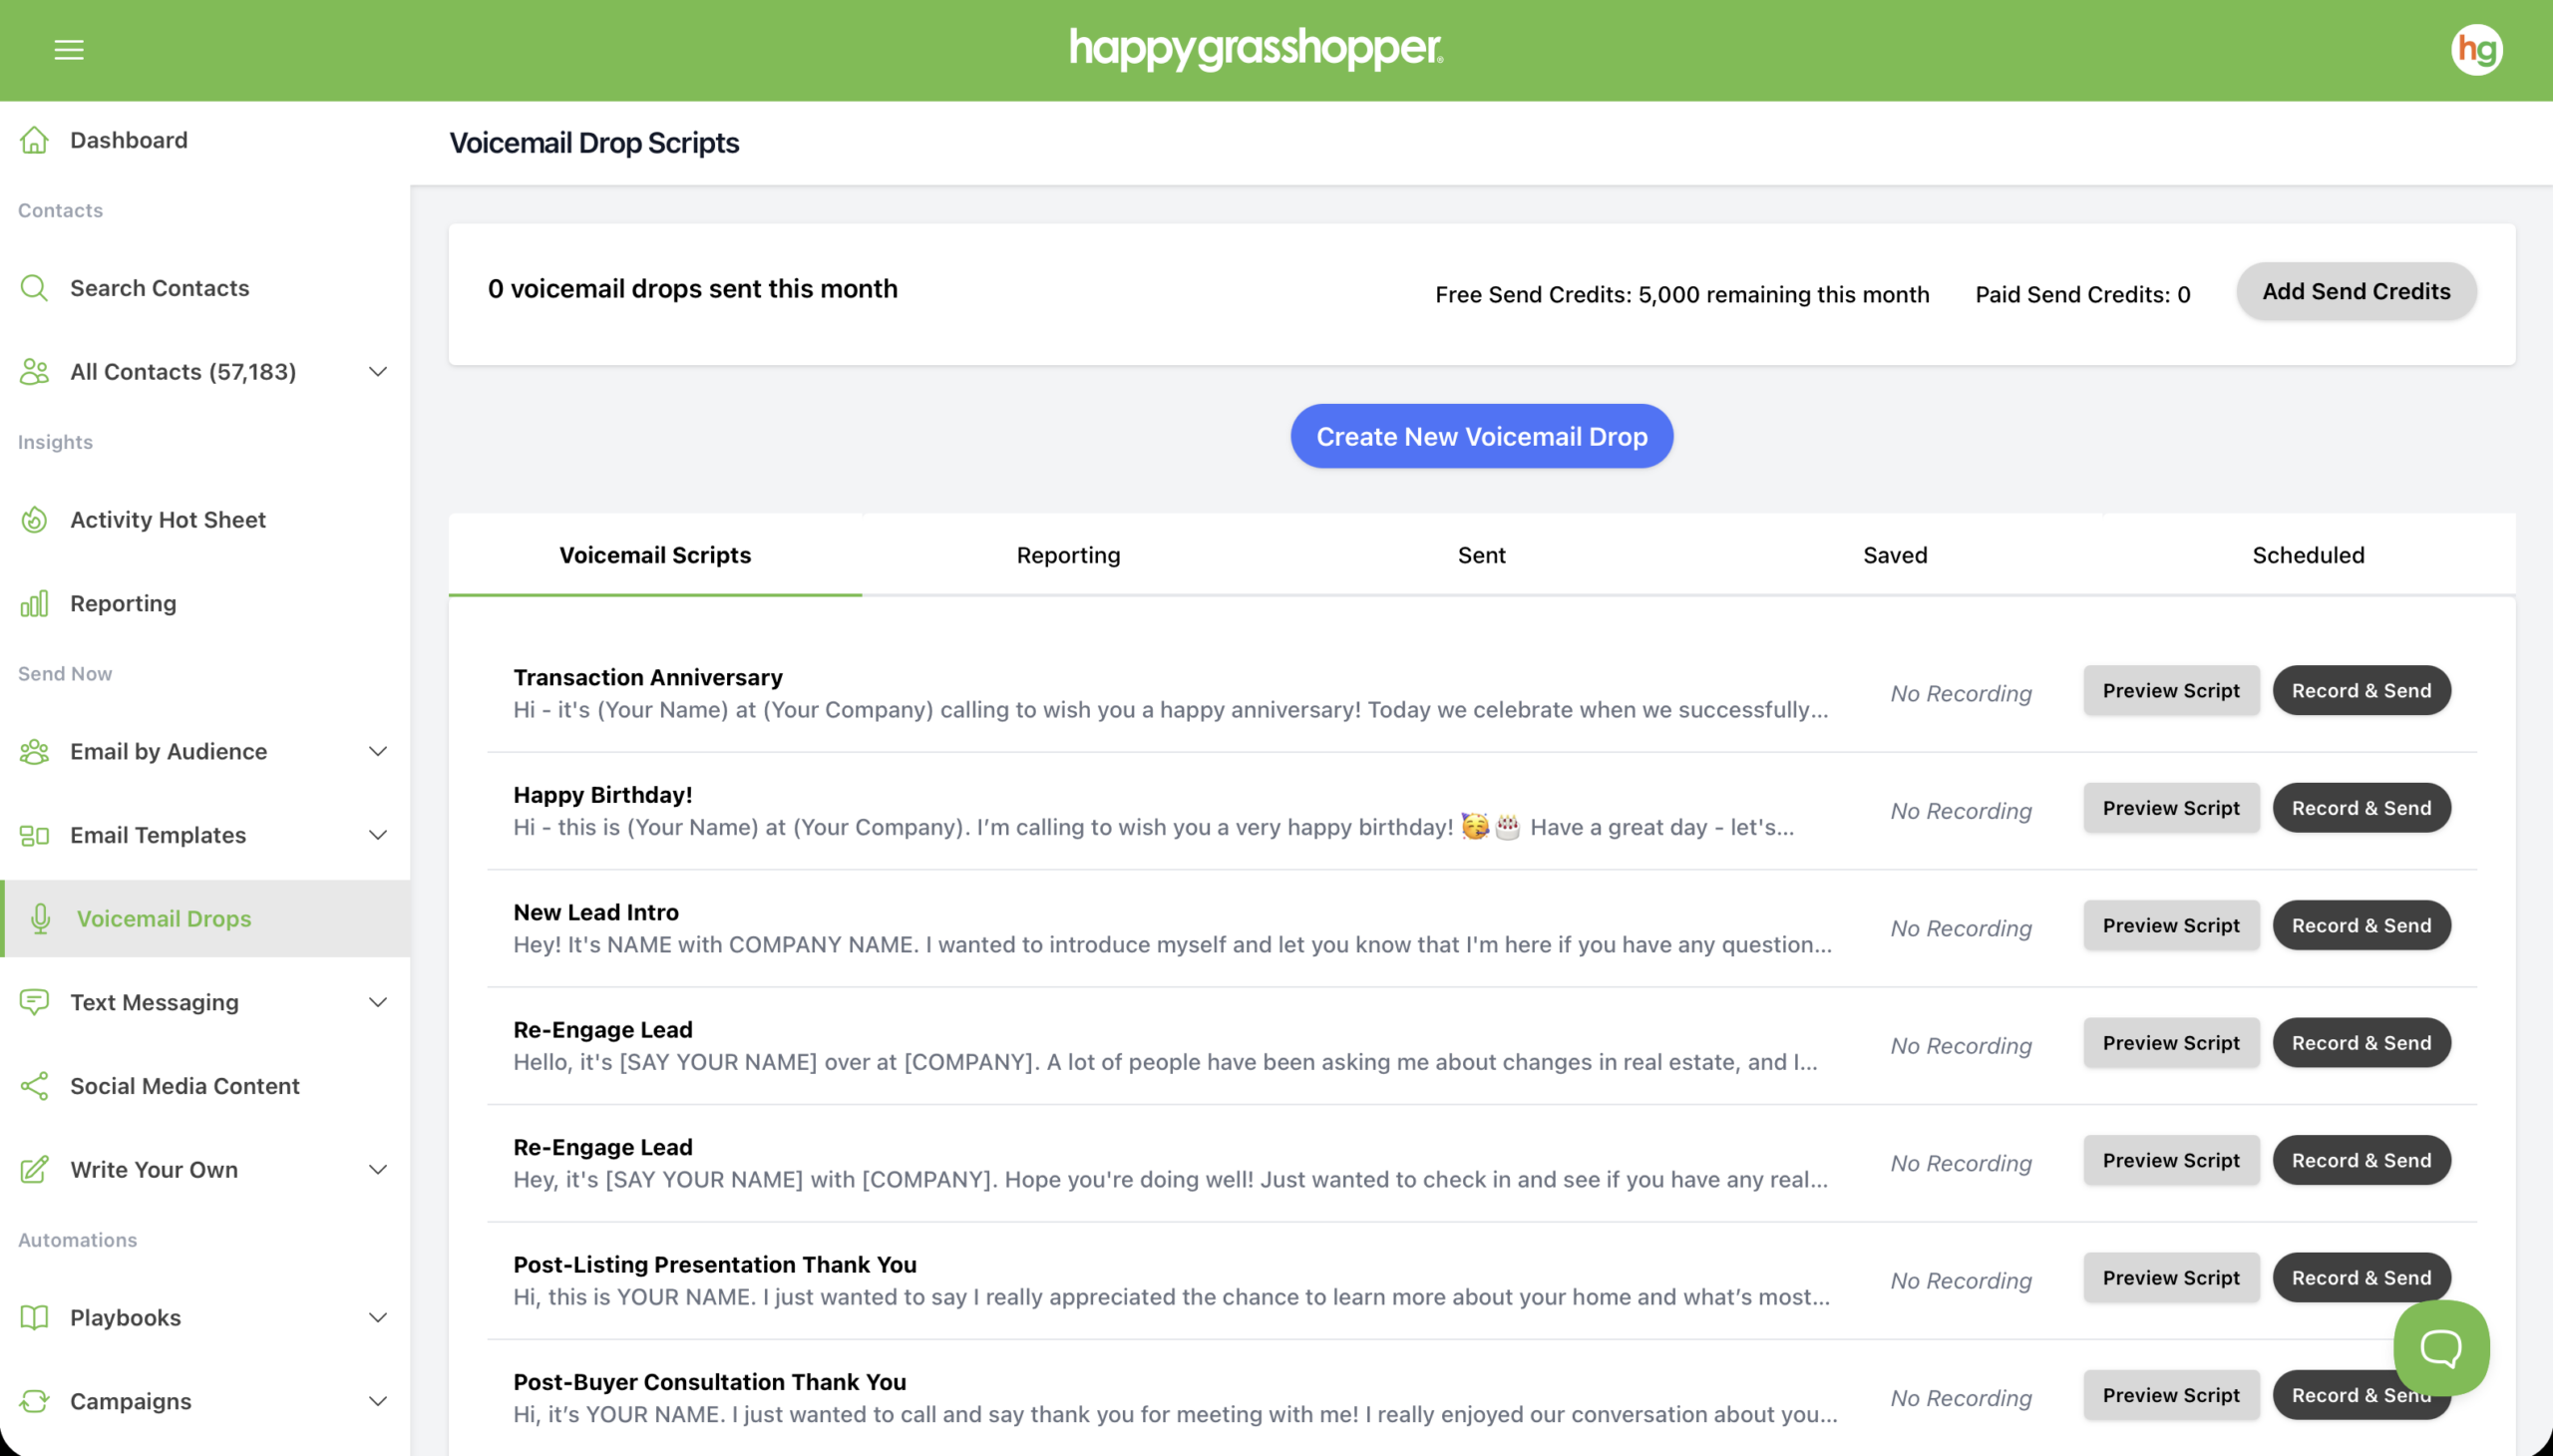Click the Paid Send Credits: 0 text
This screenshot has height=1456, width=2553.
pos(2083,295)
